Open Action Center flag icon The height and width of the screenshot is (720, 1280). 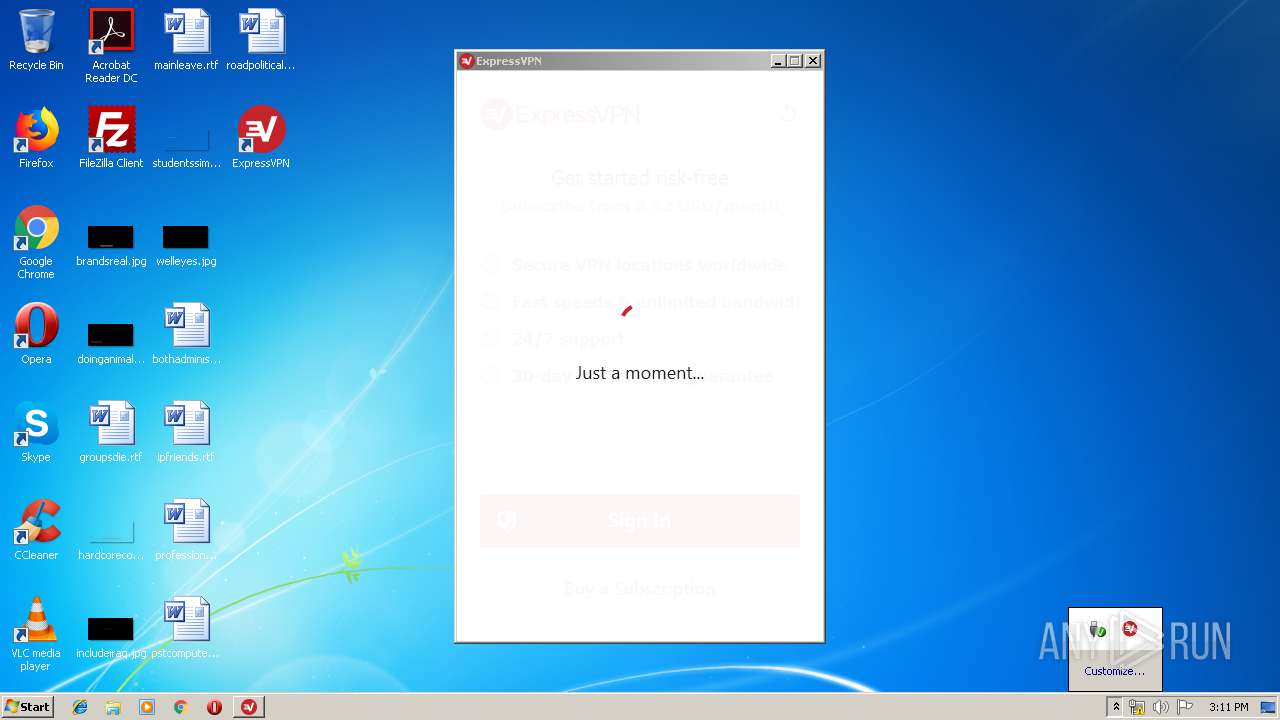(1185, 707)
